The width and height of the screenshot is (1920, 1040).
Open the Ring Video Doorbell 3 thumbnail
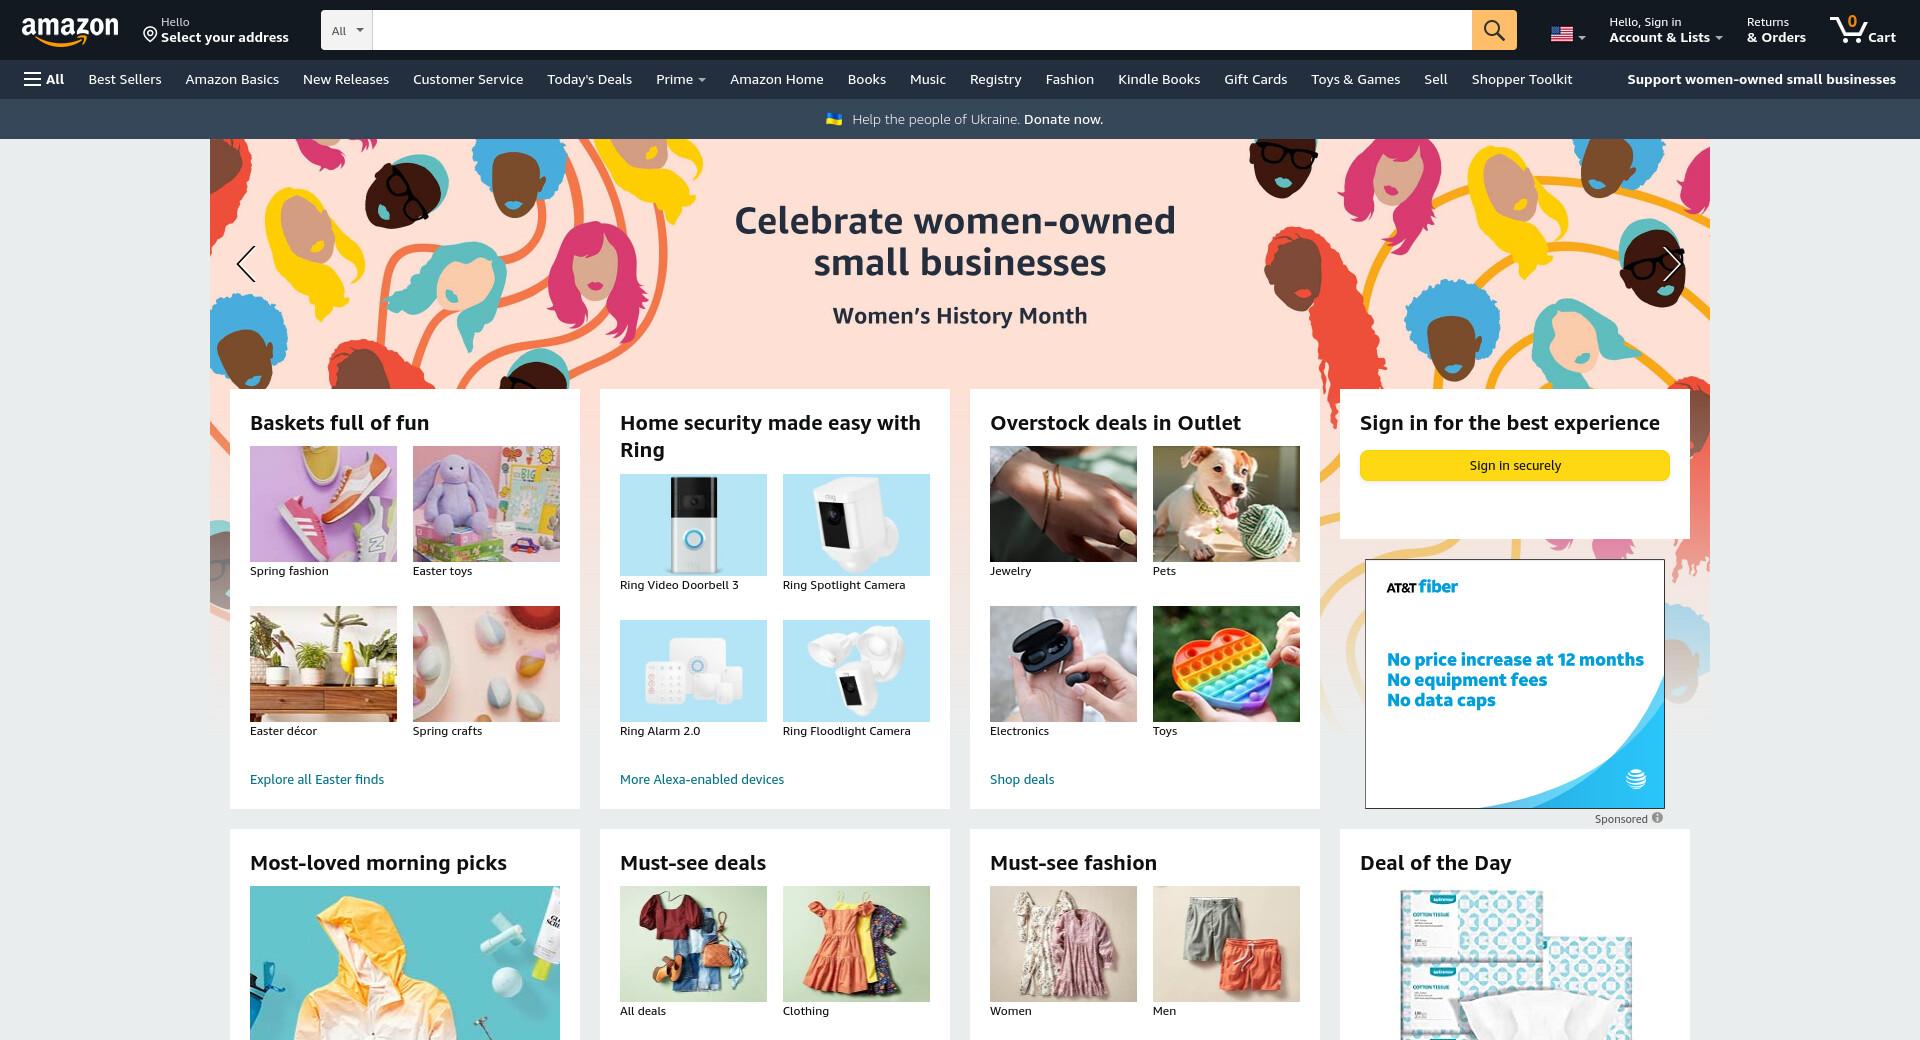click(x=693, y=524)
